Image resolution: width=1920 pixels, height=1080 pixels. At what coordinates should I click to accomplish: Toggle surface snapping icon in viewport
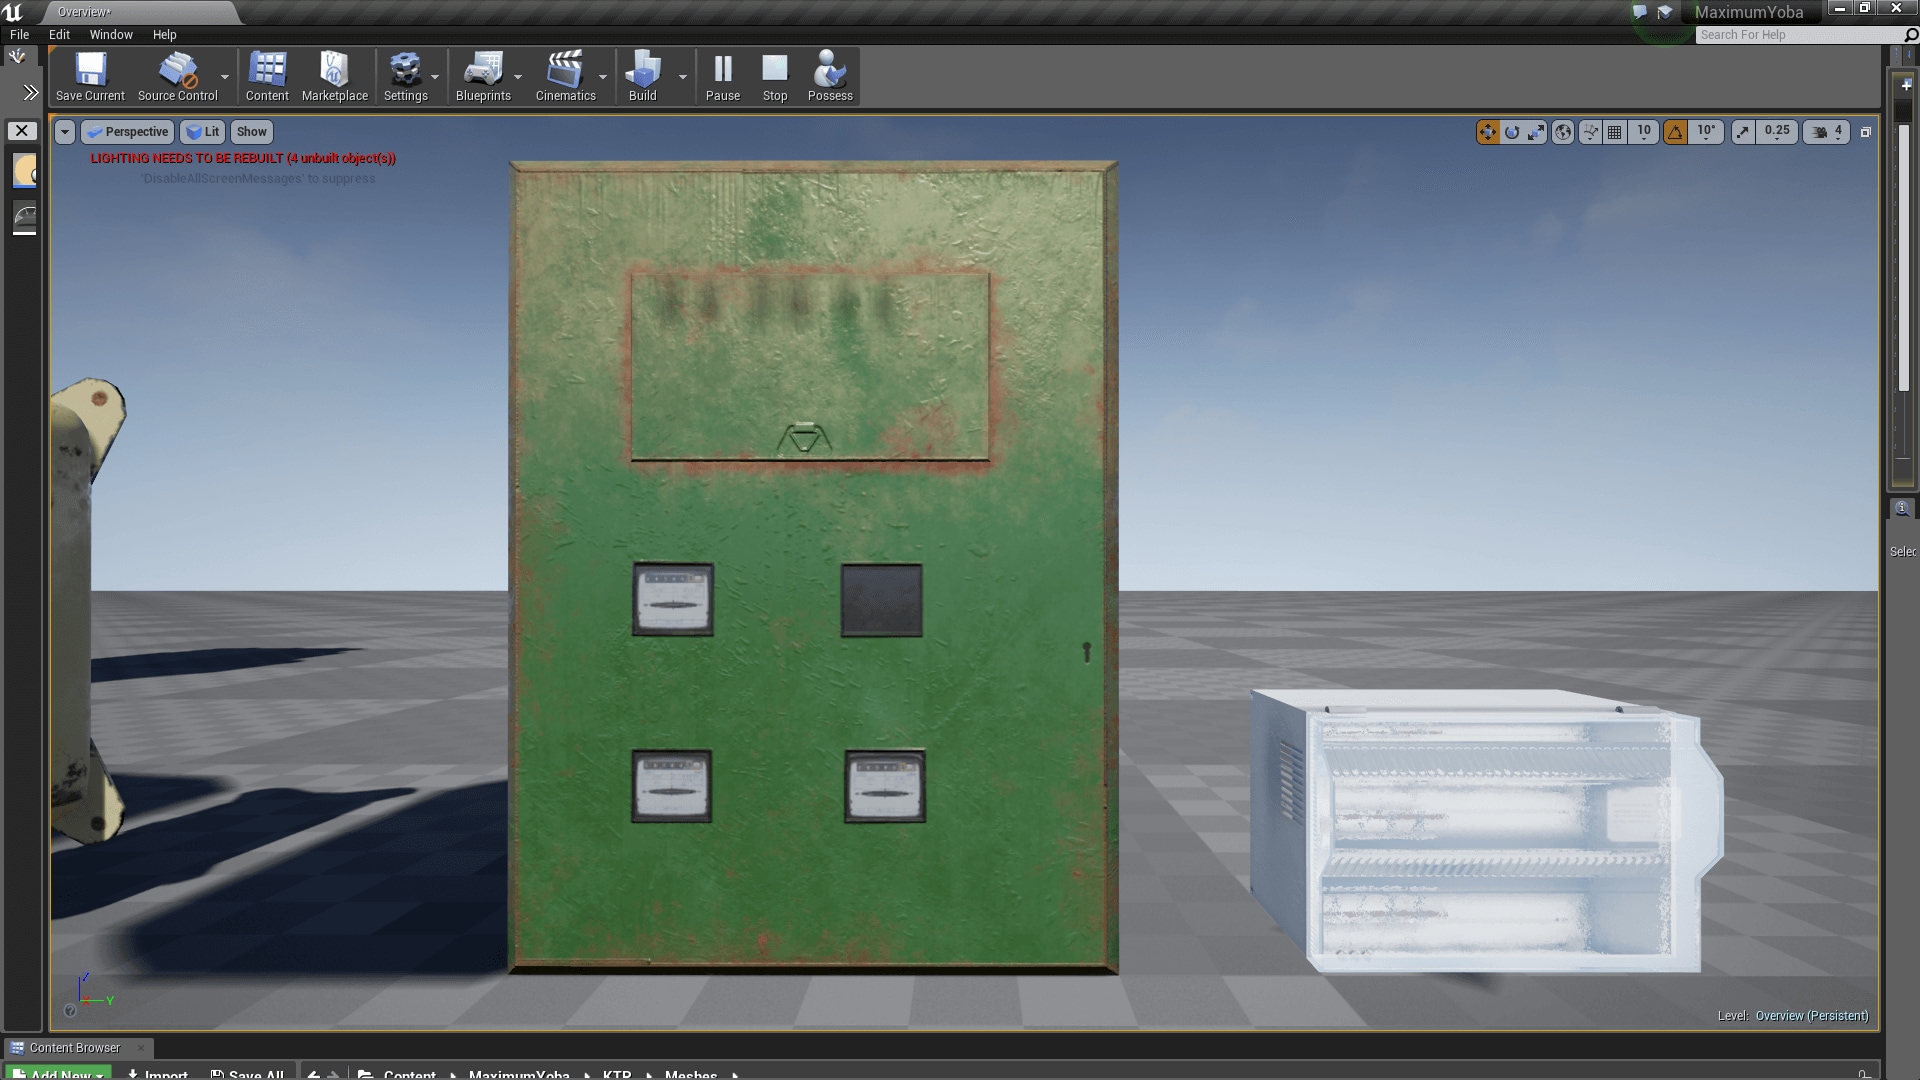1589,132
